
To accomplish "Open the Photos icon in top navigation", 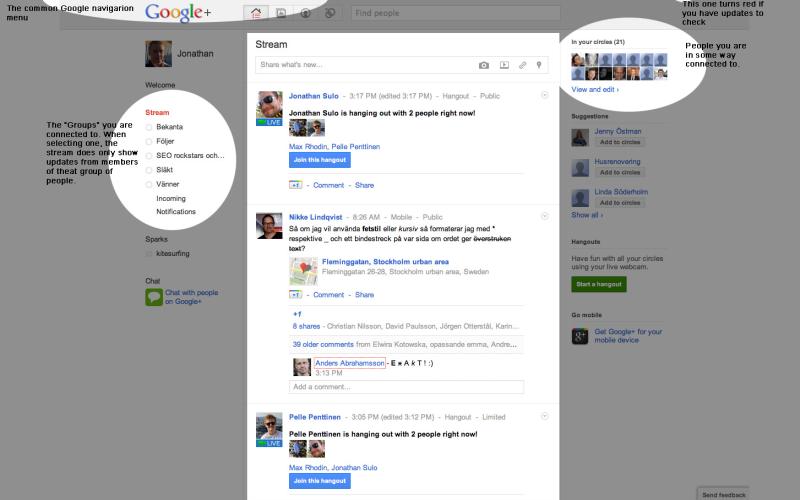I will tap(281, 13).
